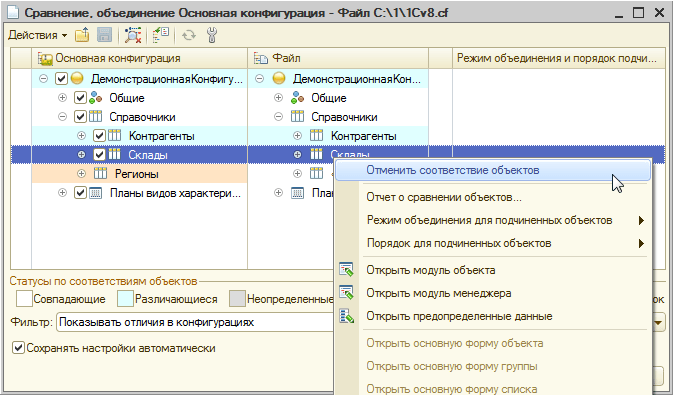Toggle the Контрагенты checkbox

99,136
